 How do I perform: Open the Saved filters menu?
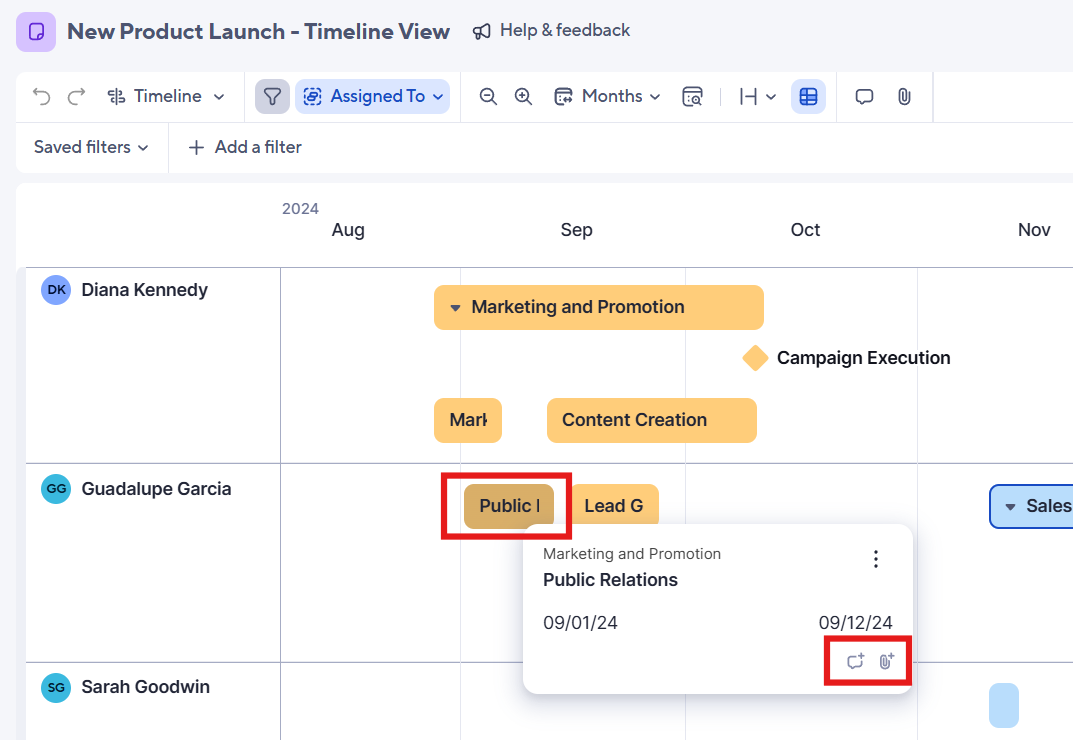(x=91, y=147)
